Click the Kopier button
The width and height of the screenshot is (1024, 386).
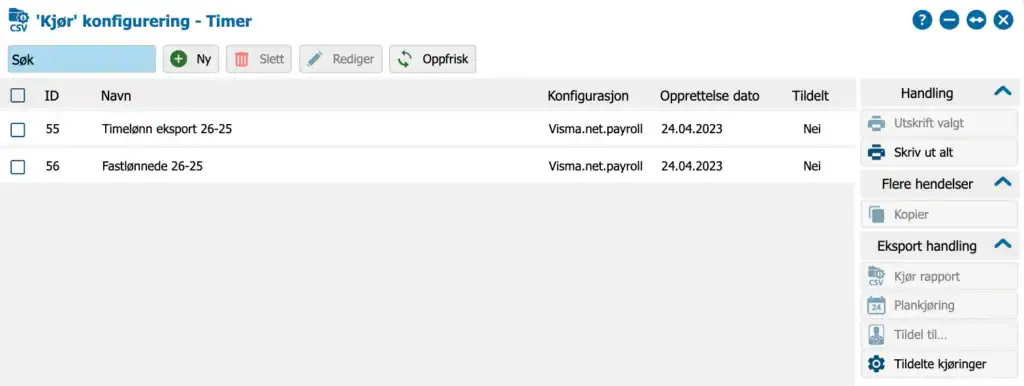click(939, 215)
